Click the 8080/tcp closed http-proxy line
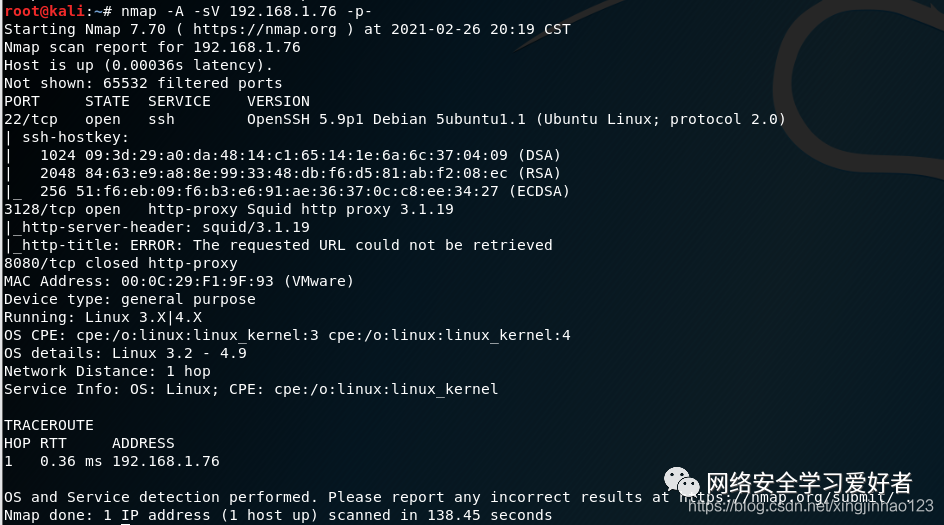Viewport: 944px width, 525px height. click(x=120, y=263)
